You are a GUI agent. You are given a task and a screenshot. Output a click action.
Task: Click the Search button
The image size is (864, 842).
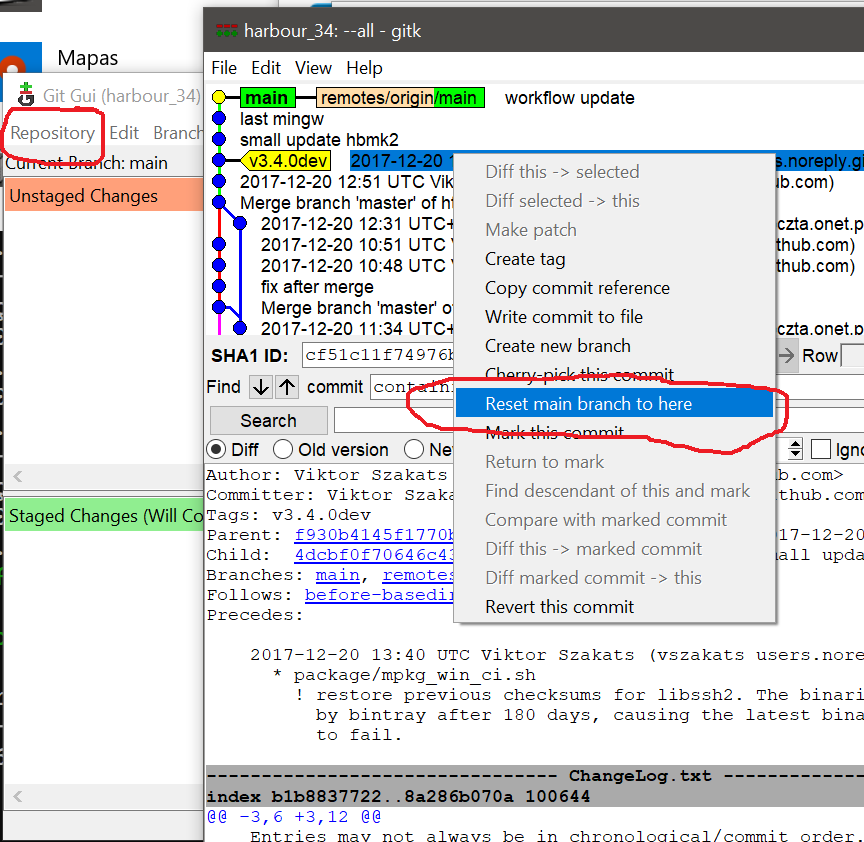click(268, 421)
